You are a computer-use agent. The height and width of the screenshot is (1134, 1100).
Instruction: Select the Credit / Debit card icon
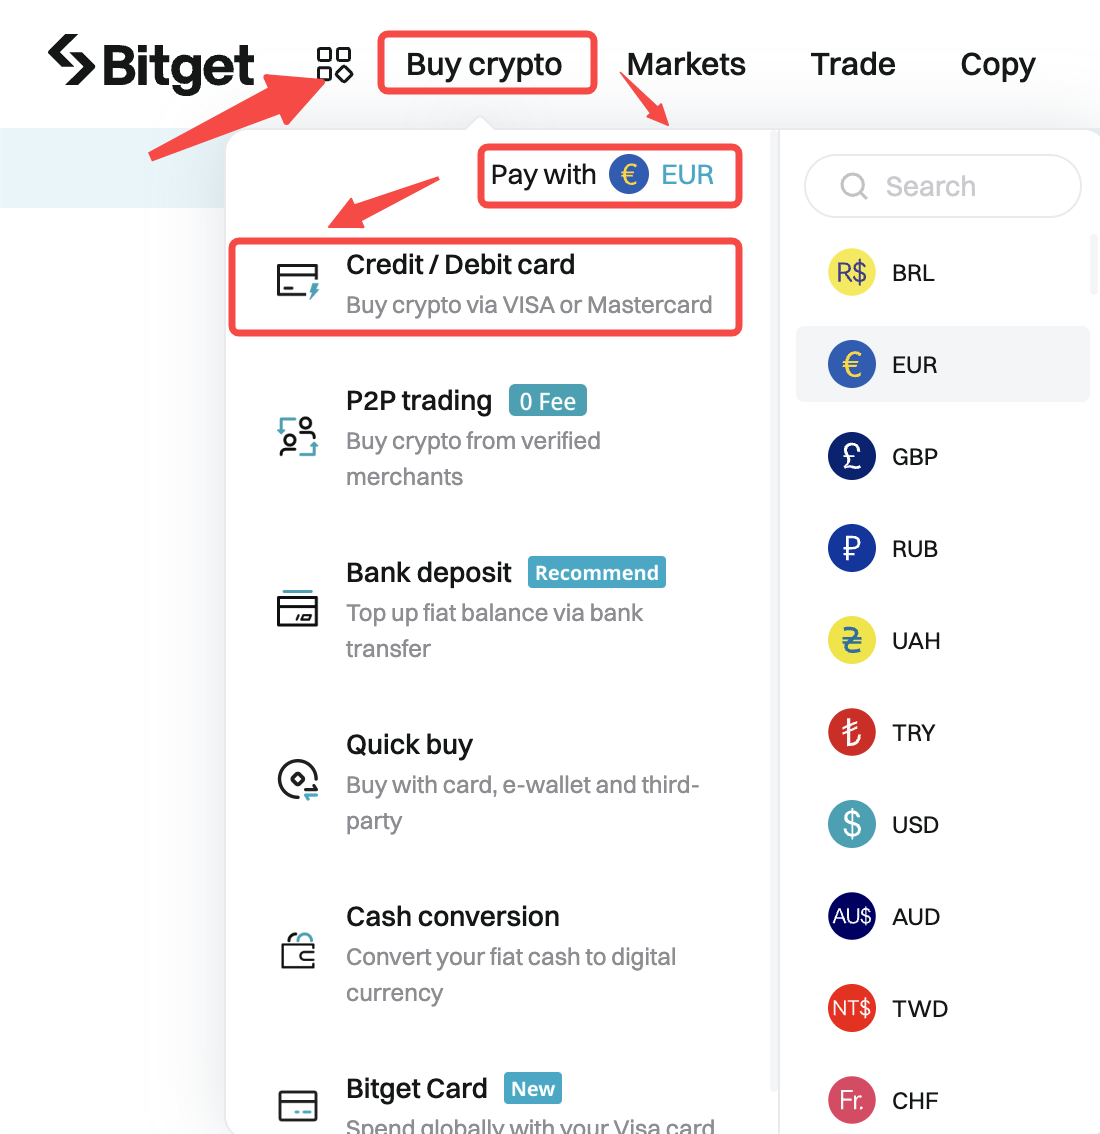tap(297, 281)
